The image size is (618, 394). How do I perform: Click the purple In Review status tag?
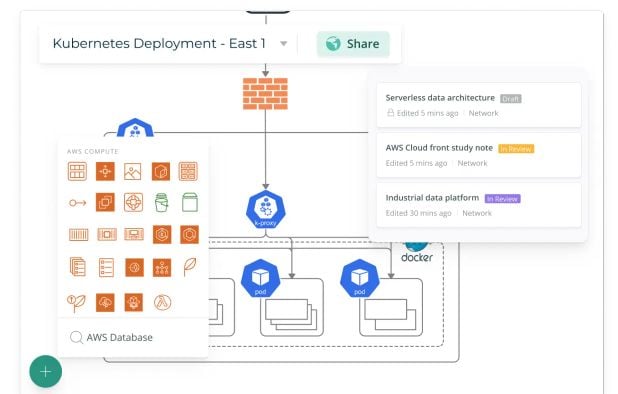pyautogui.click(x=503, y=199)
